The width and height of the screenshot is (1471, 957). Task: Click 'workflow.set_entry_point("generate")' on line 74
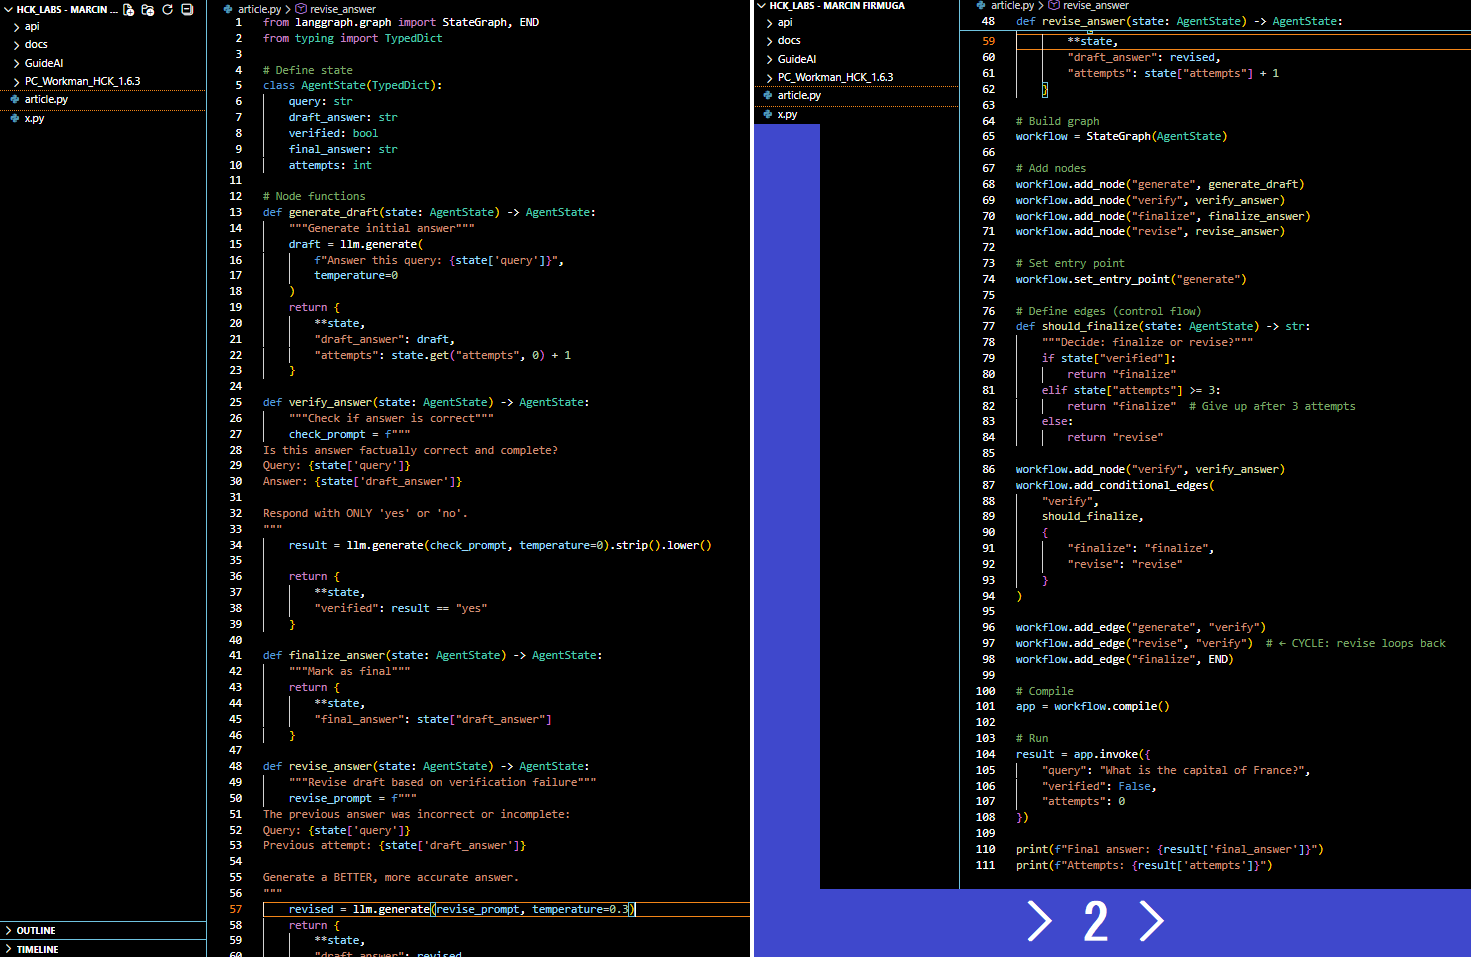[1131, 279]
